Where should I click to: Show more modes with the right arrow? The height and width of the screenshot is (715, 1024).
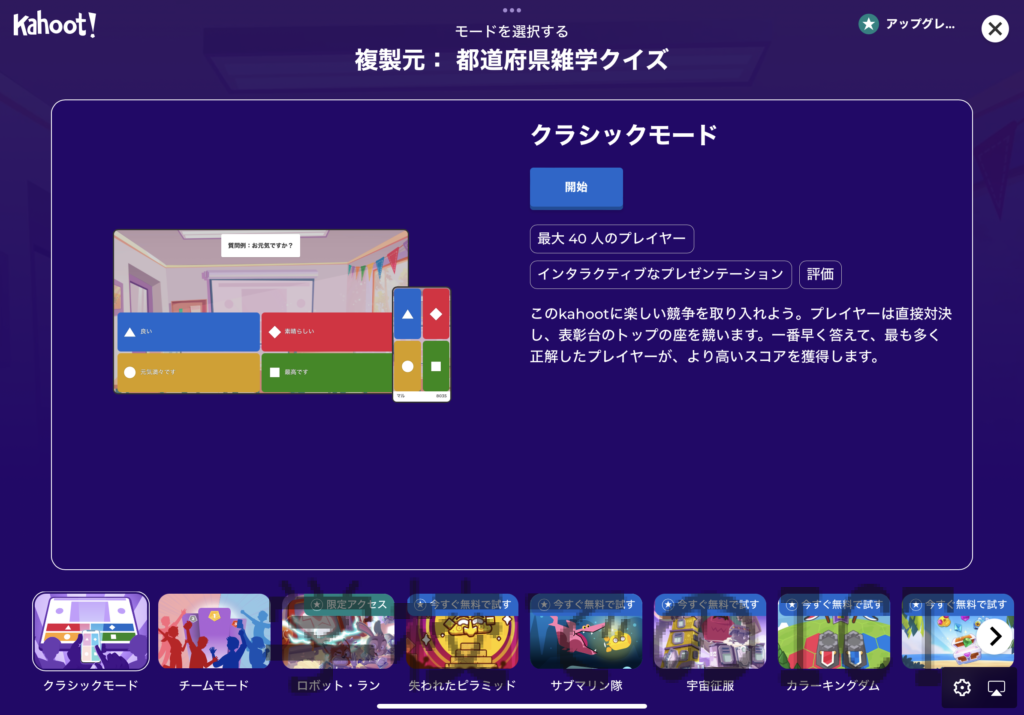click(x=995, y=635)
